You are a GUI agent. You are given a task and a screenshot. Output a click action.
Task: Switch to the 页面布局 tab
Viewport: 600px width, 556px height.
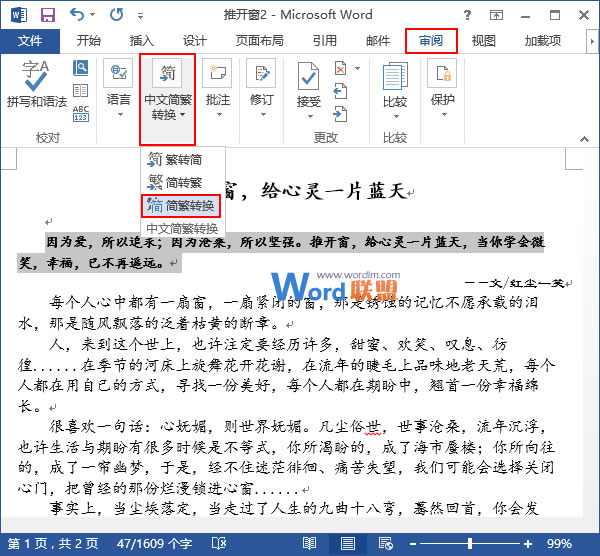259,41
